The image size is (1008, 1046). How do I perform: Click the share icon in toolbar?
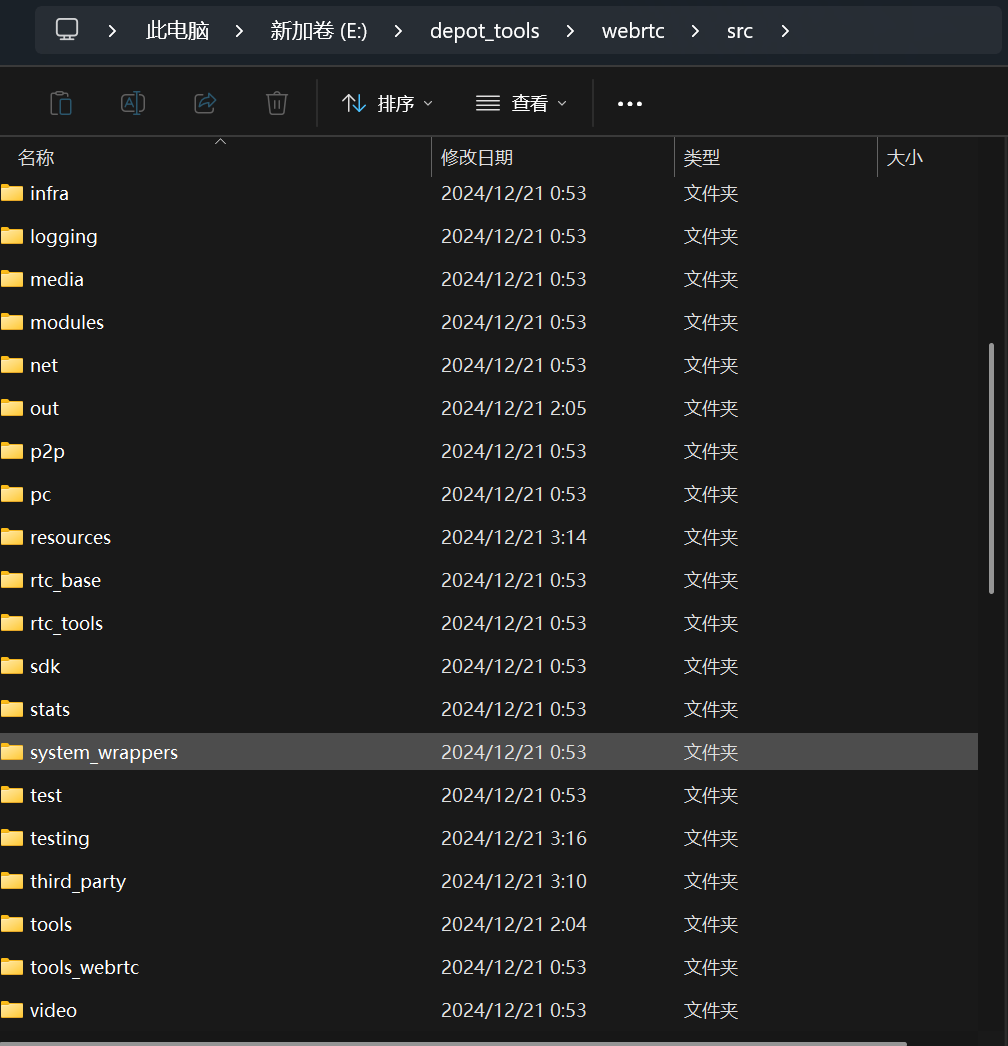click(x=205, y=103)
